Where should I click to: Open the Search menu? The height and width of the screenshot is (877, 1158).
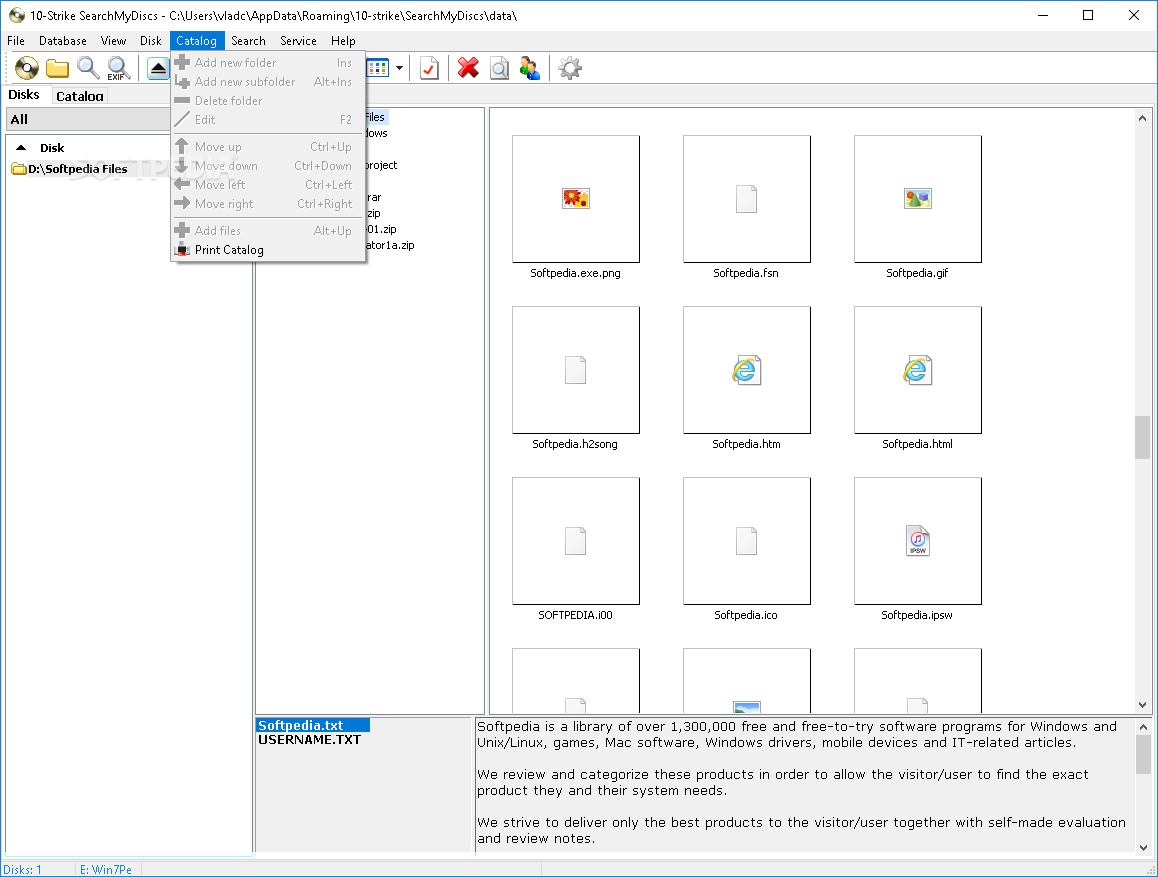(248, 41)
